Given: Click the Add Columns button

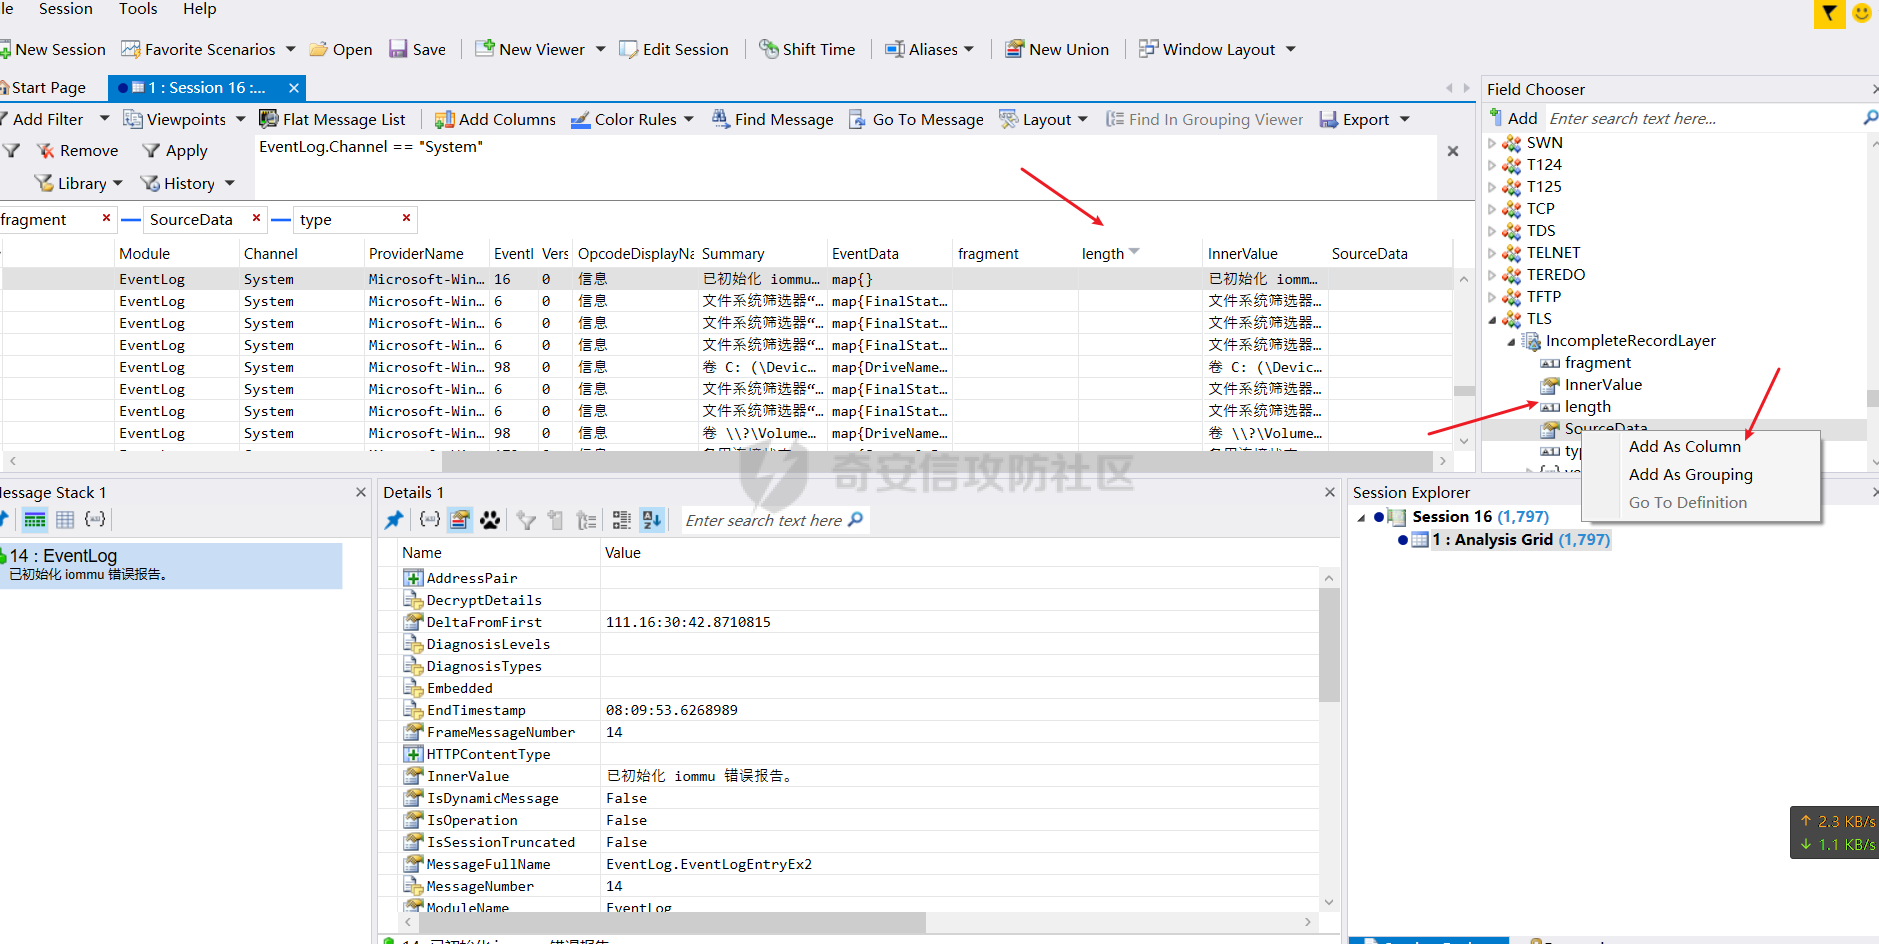Looking at the screenshot, I should click(x=496, y=120).
